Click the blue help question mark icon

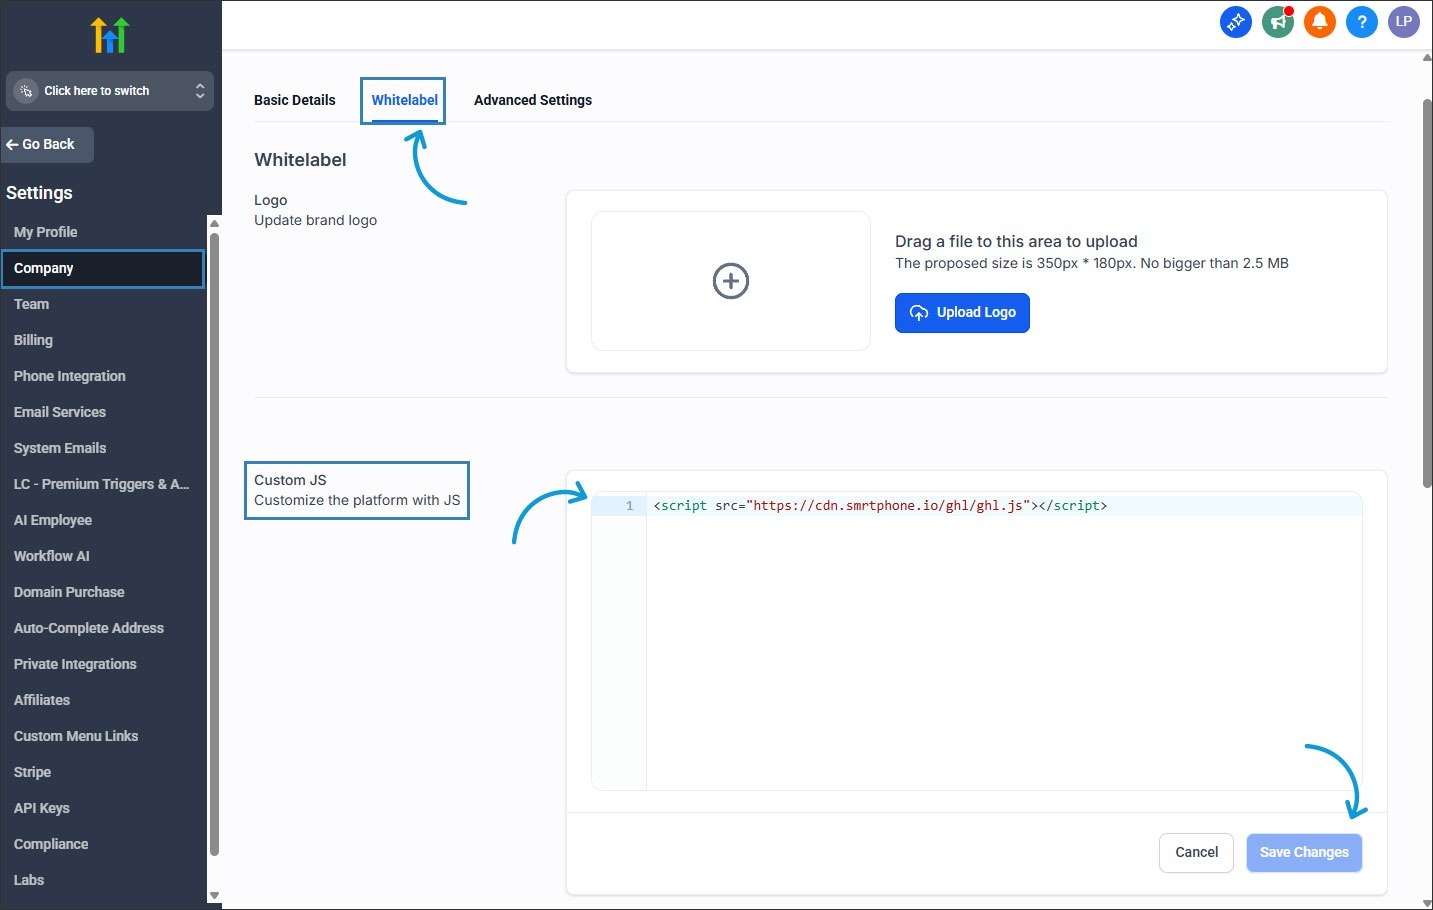[x=1362, y=21]
